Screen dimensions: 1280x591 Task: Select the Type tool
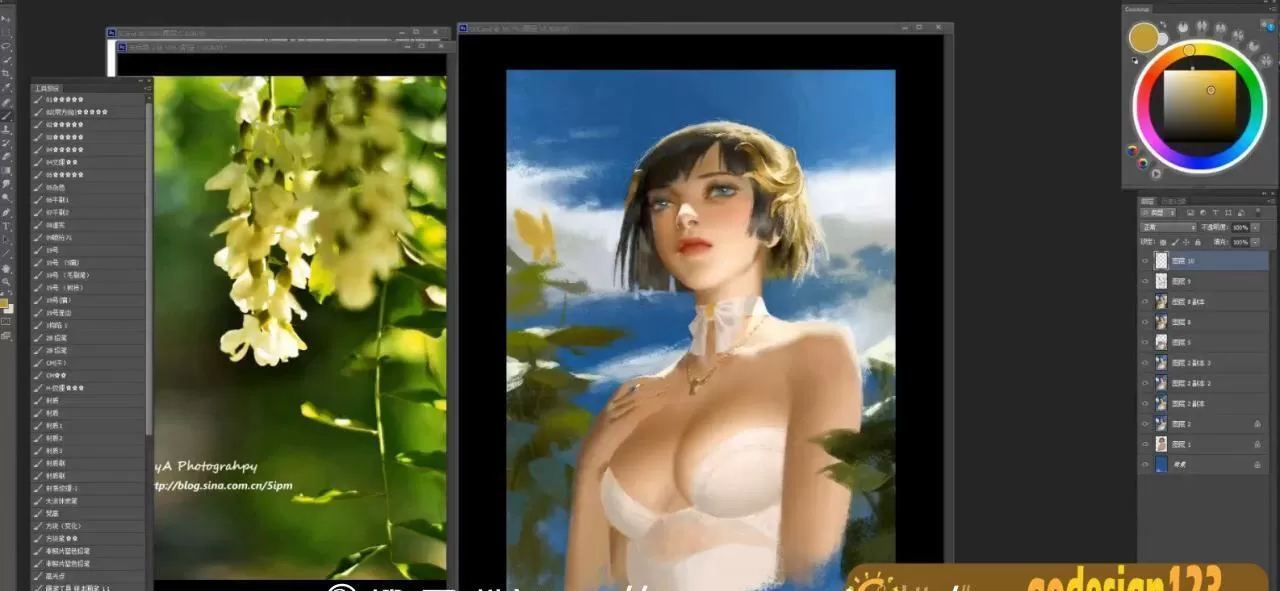click(6, 226)
